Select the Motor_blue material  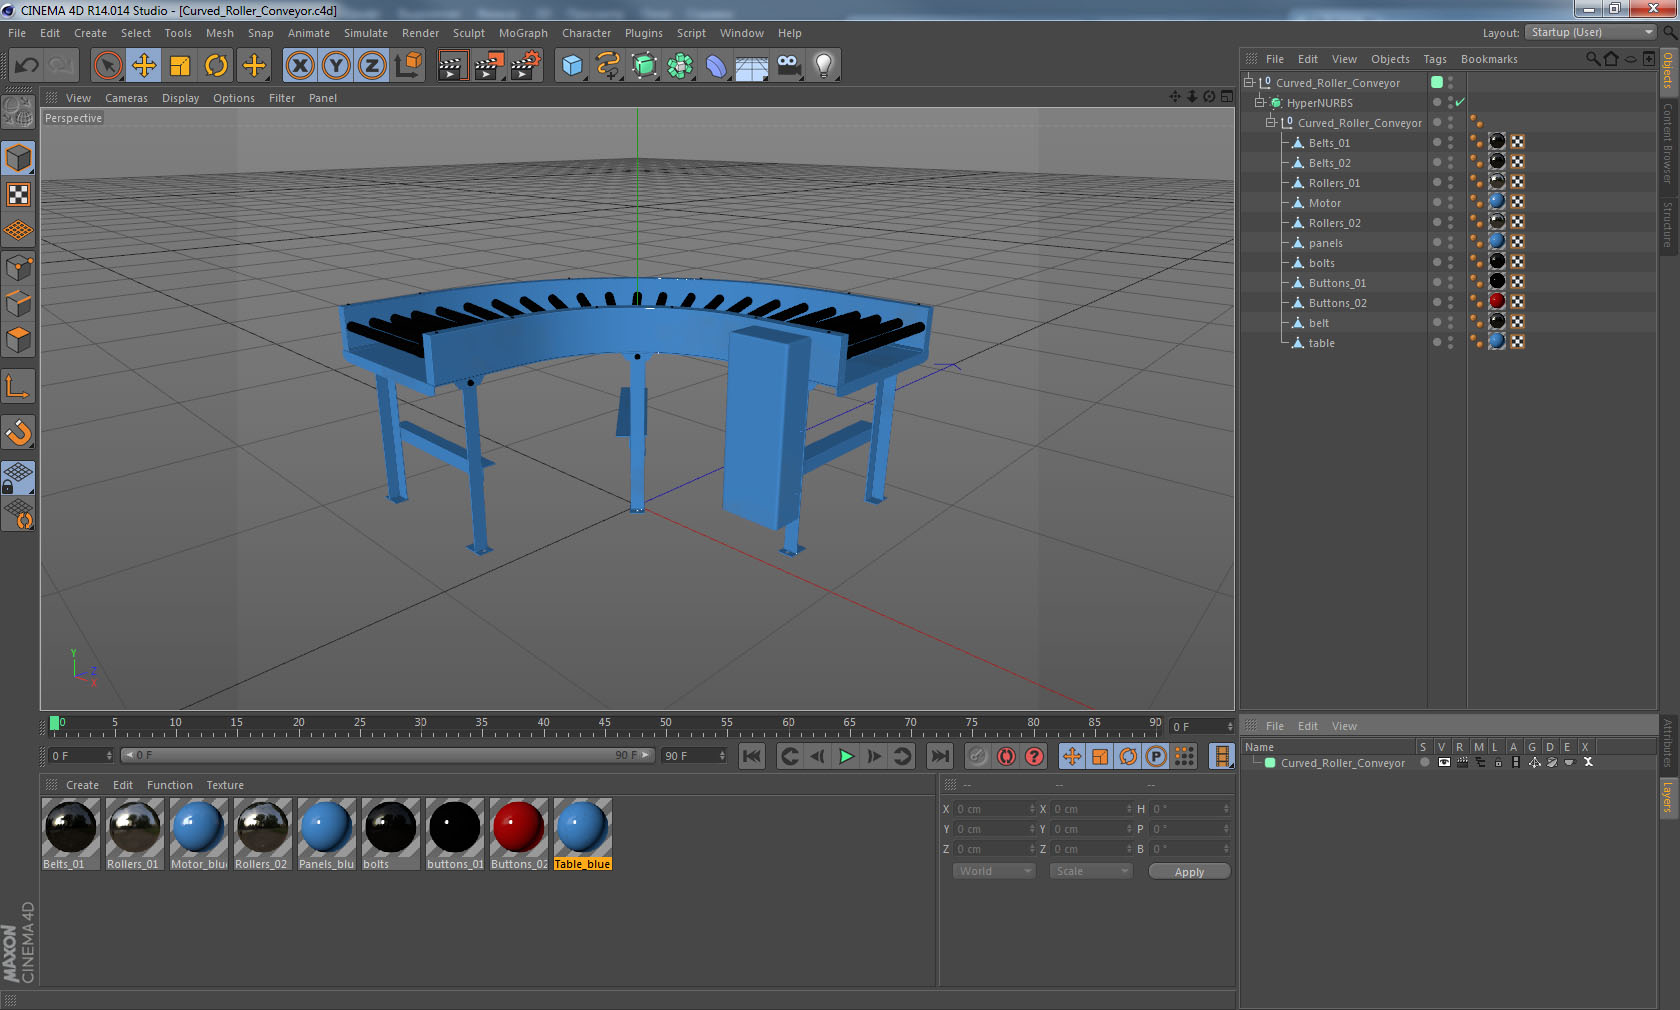pyautogui.click(x=198, y=833)
